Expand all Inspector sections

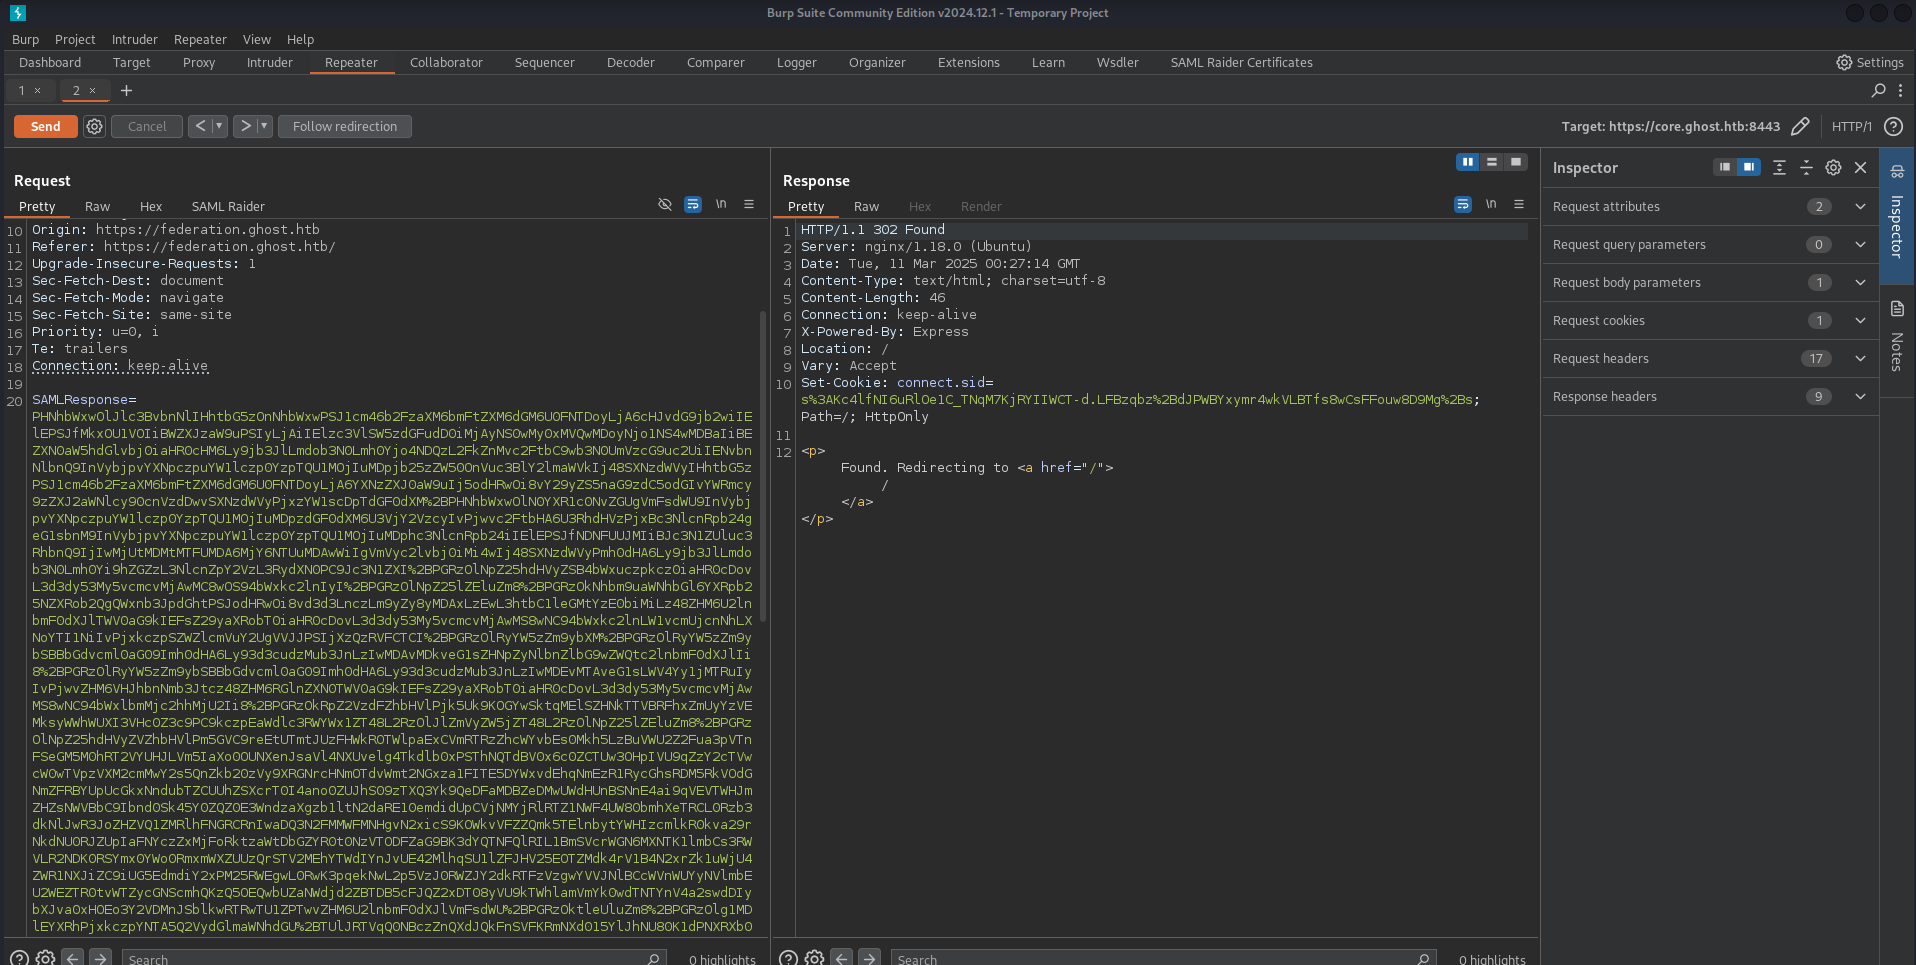pos(1779,167)
